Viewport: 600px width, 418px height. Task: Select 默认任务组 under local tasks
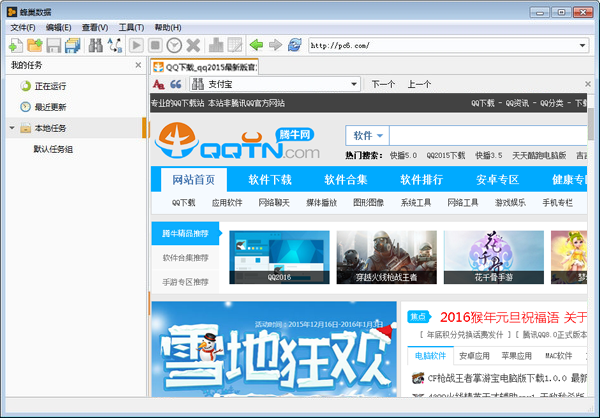click(x=54, y=149)
